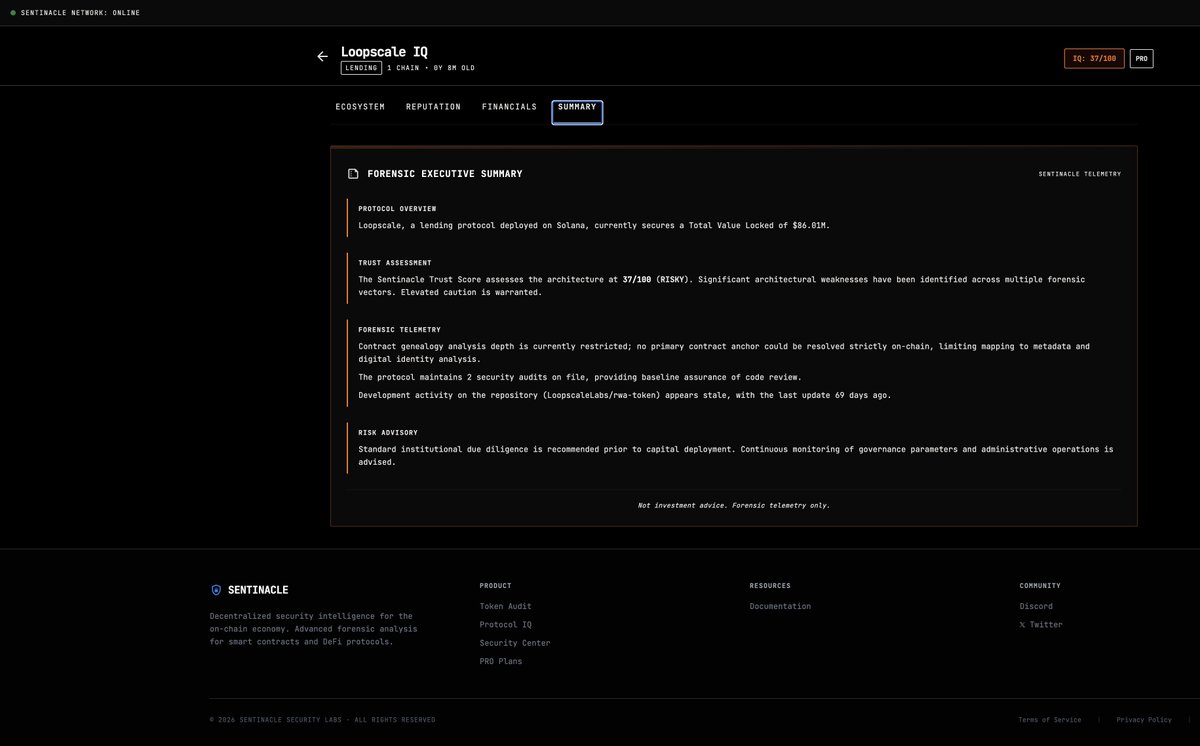
Task: Open the Token Audit footer link
Action: 505,605
